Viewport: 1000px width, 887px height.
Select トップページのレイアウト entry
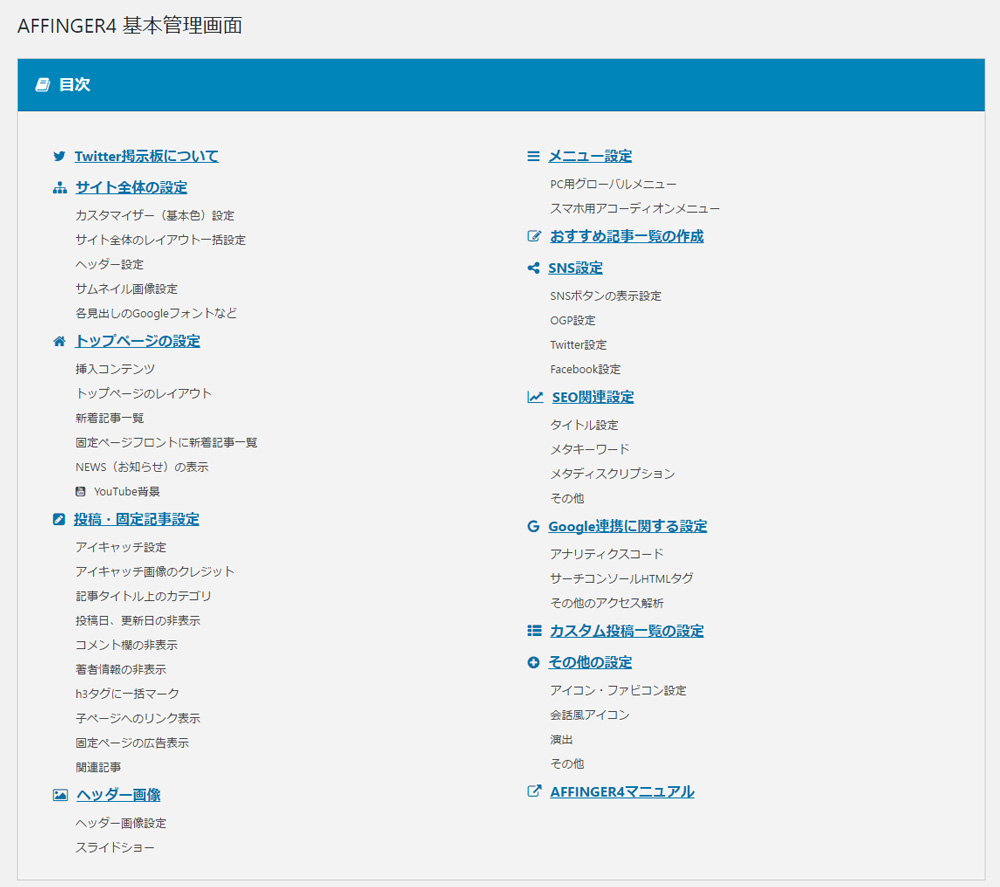[x=143, y=393]
